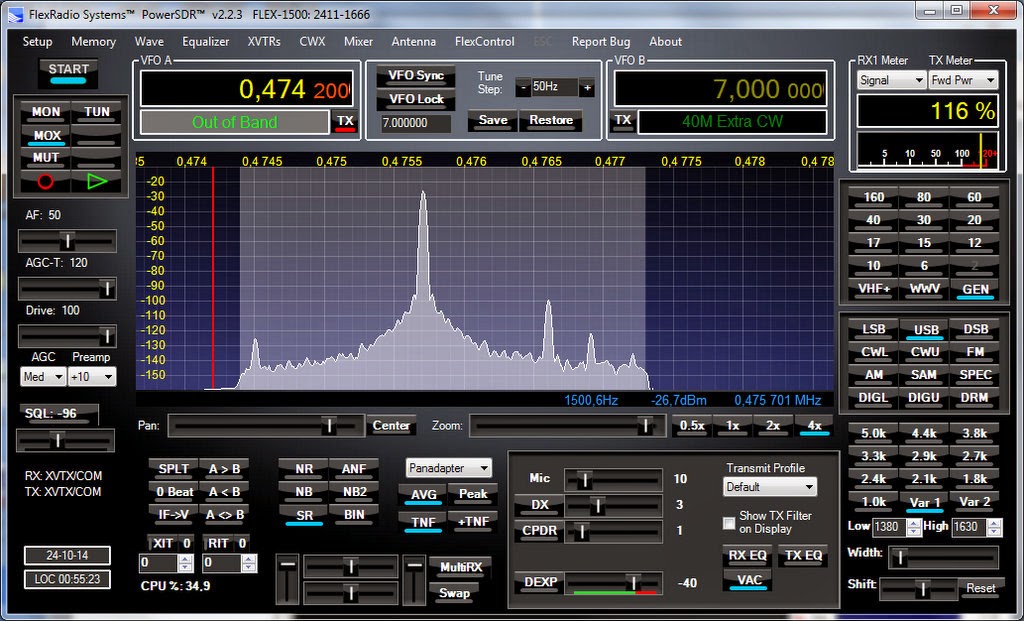Open the Report Bug menu

point(601,41)
